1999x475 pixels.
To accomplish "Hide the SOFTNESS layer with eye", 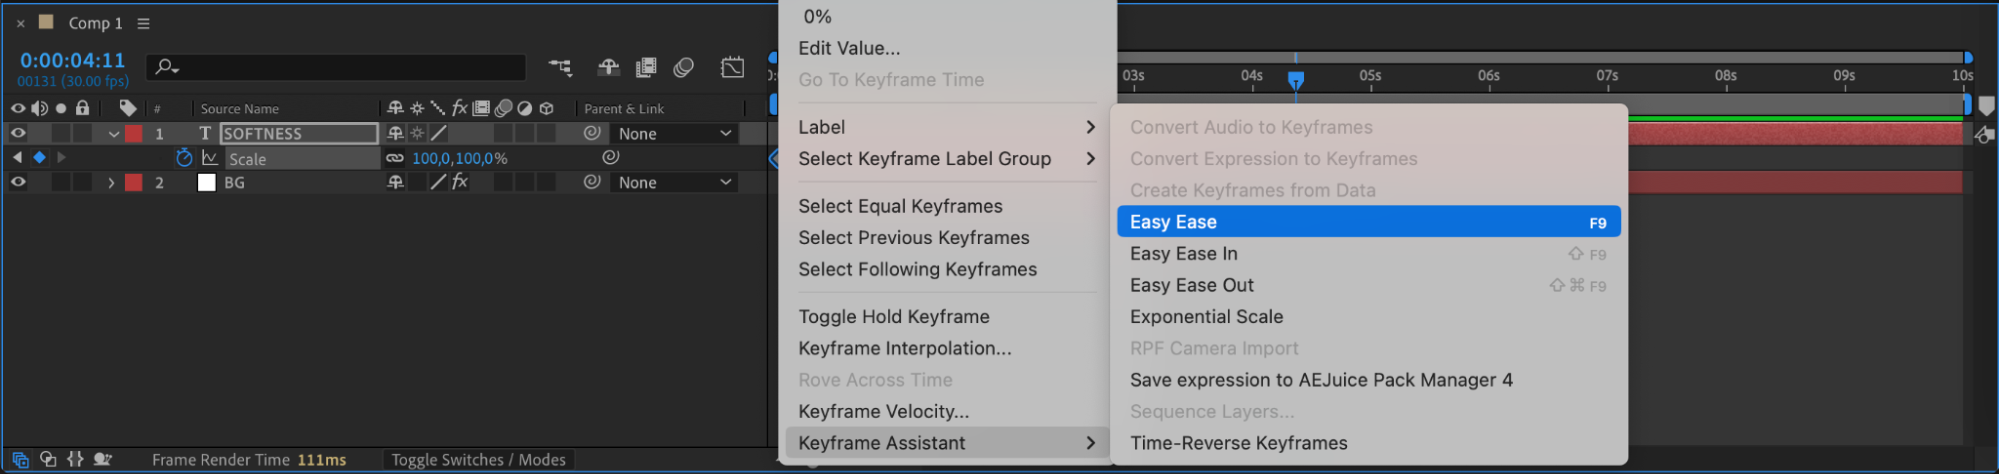I will pyautogui.click(x=18, y=133).
